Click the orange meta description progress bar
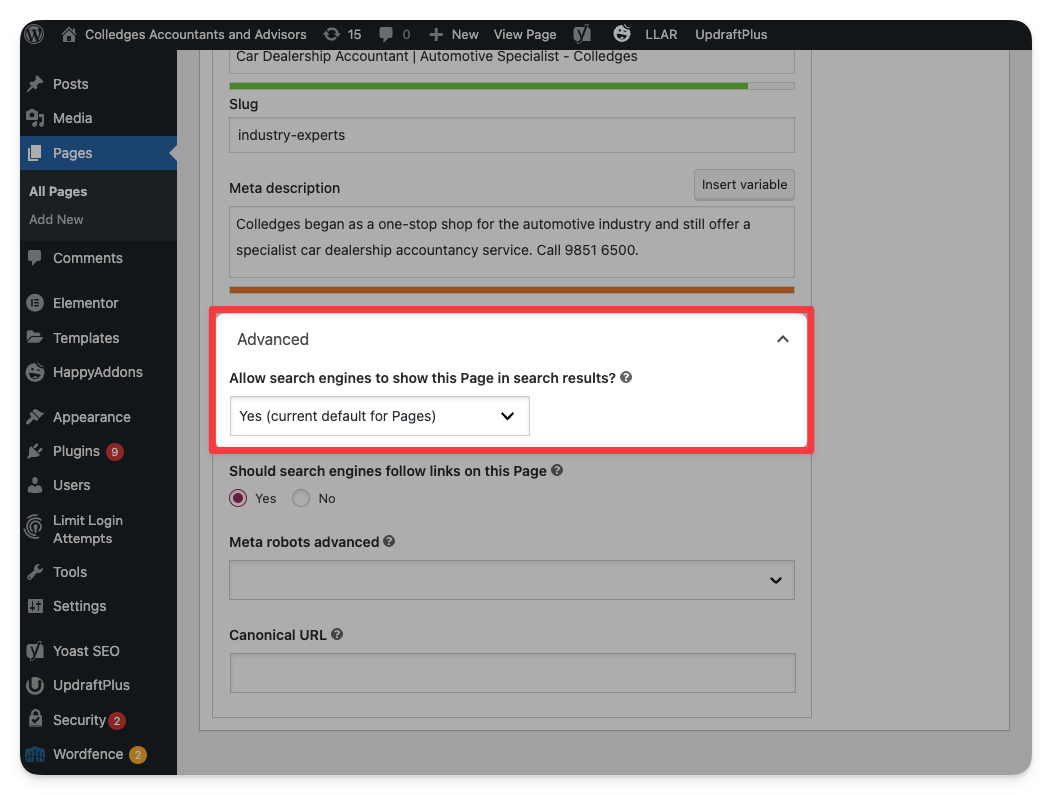 click(511, 290)
